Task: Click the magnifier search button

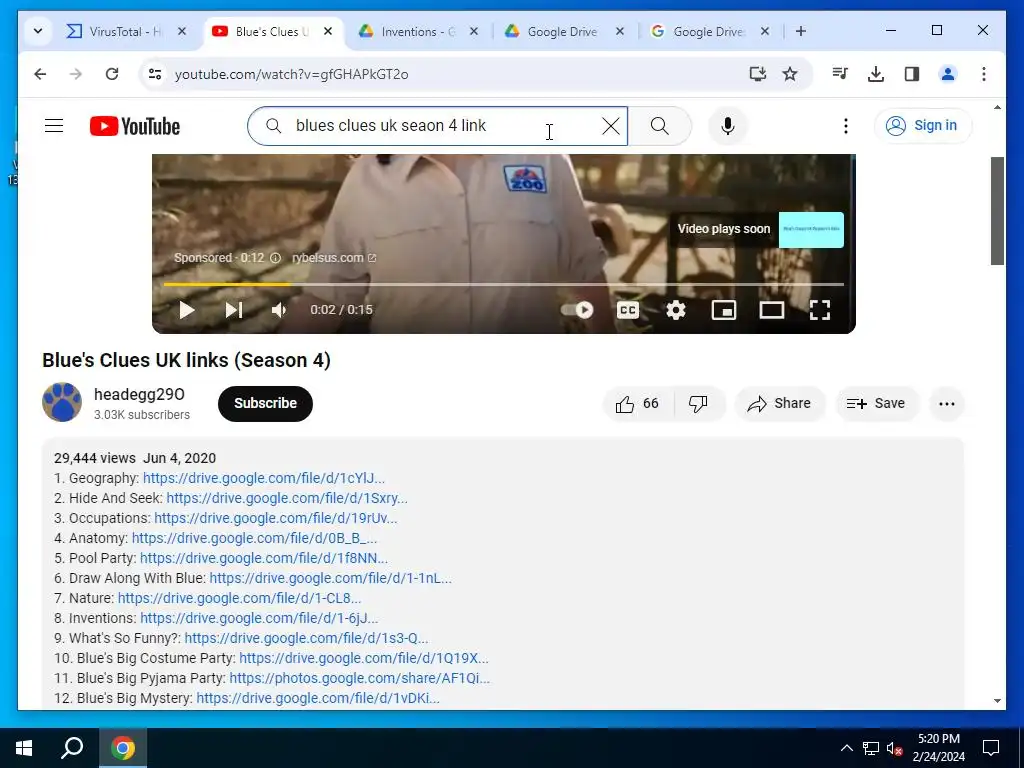Action: pyautogui.click(x=660, y=126)
